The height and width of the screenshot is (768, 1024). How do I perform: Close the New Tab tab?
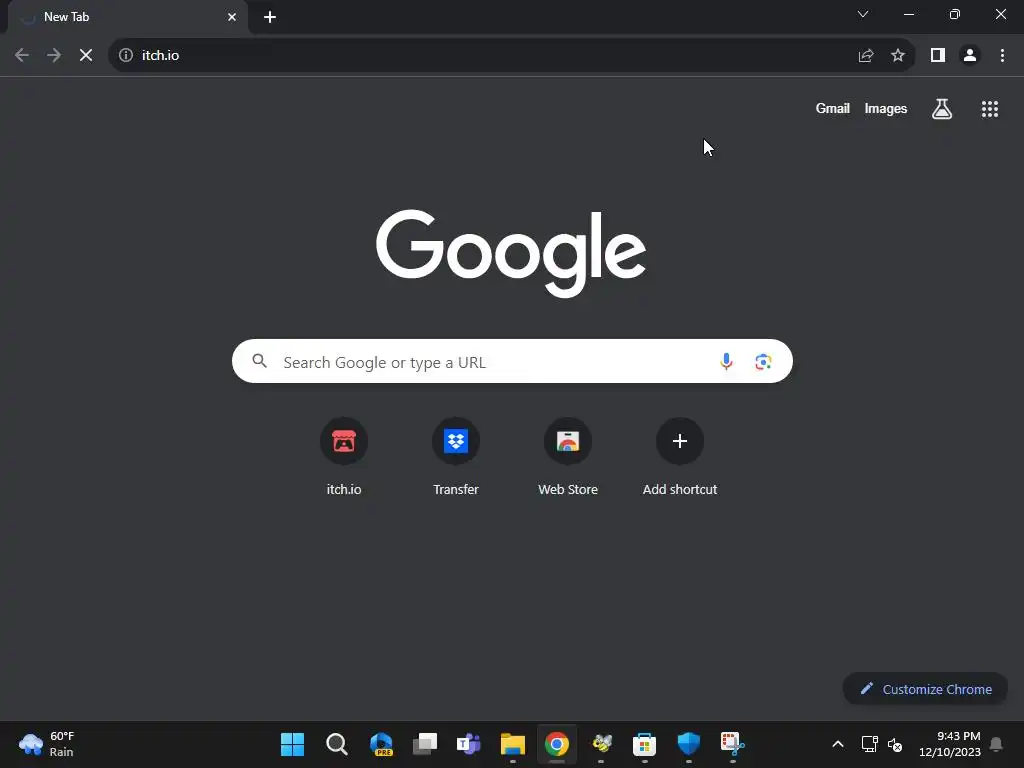pos(232,17)
